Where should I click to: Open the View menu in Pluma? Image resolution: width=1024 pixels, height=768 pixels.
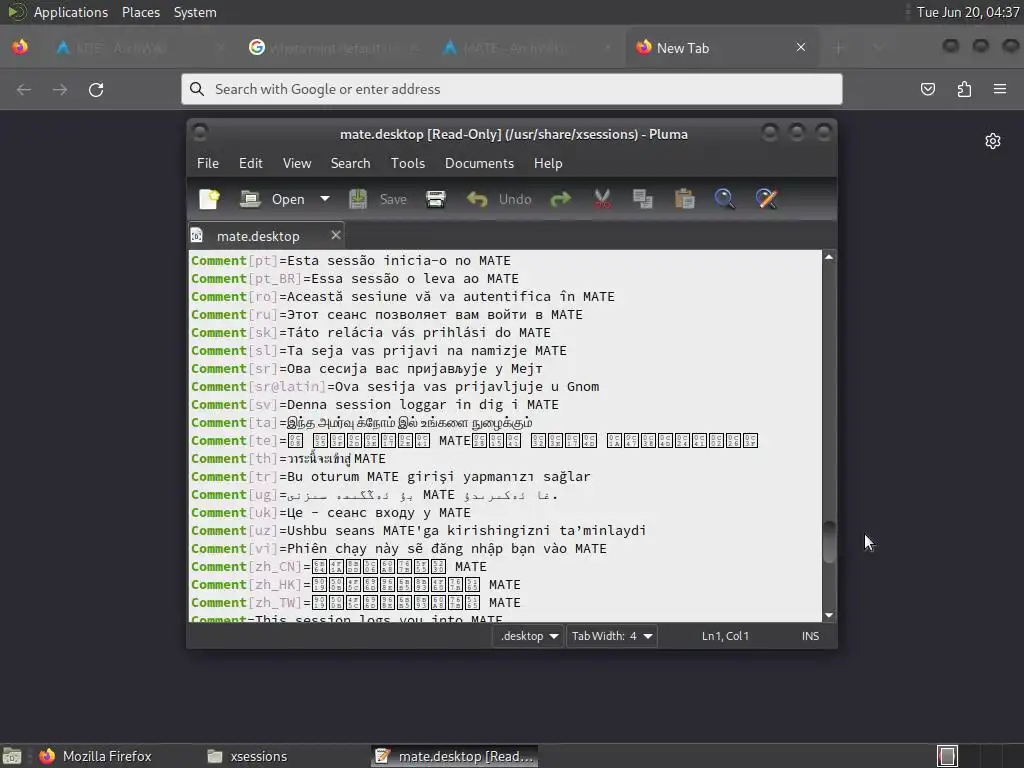[x=296, y=163]
